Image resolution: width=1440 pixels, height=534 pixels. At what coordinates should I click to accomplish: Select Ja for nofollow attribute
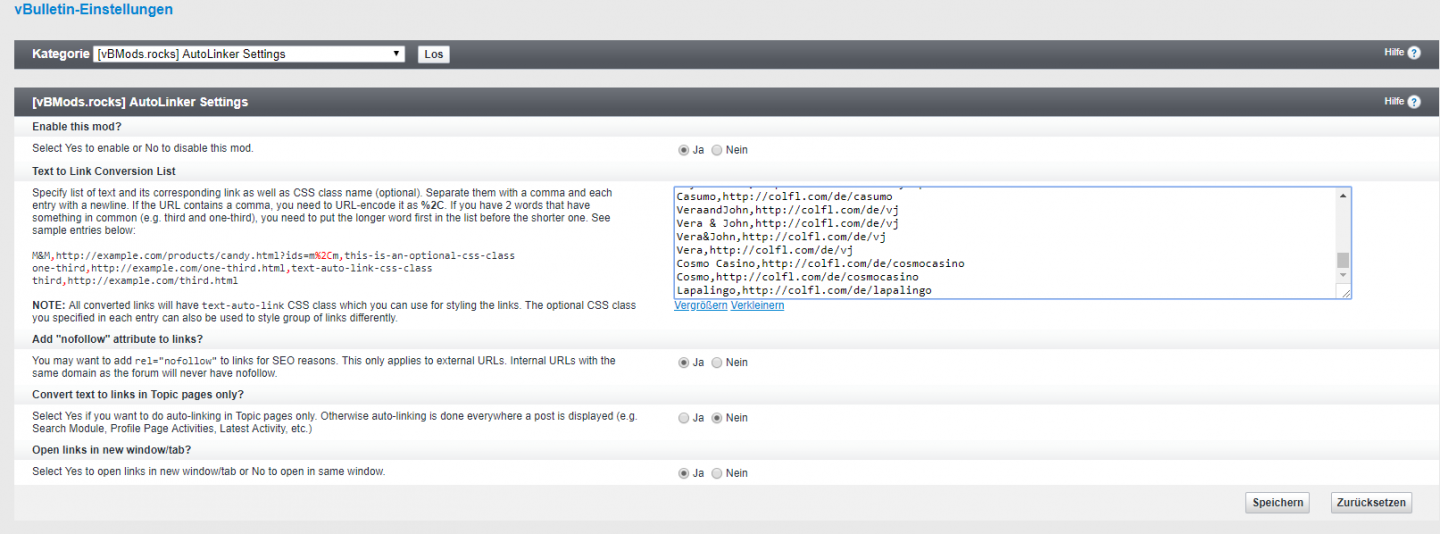tap(684, 363)
